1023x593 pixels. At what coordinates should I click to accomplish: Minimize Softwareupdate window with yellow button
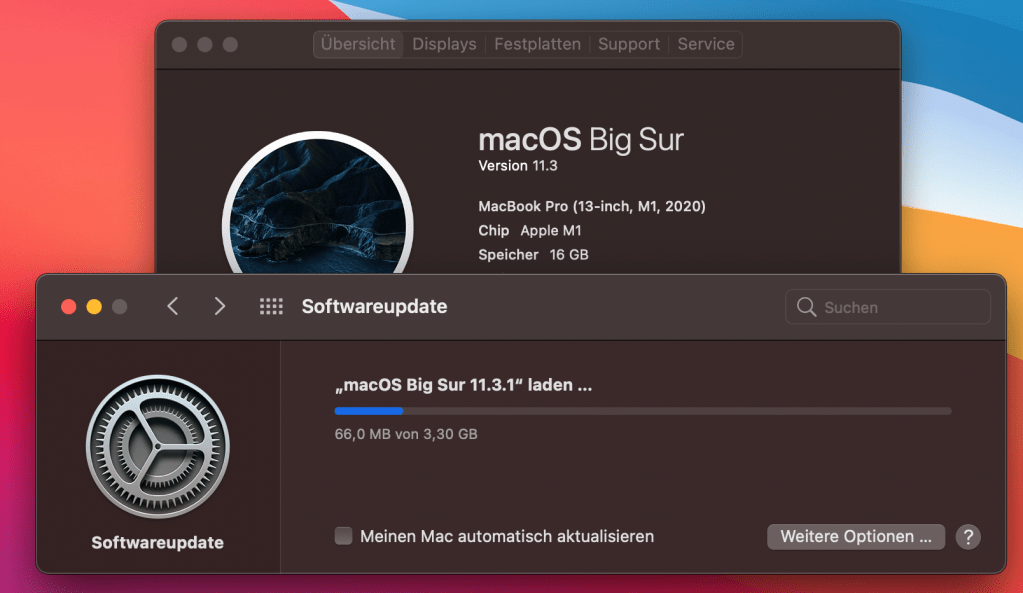coord(94,307)
